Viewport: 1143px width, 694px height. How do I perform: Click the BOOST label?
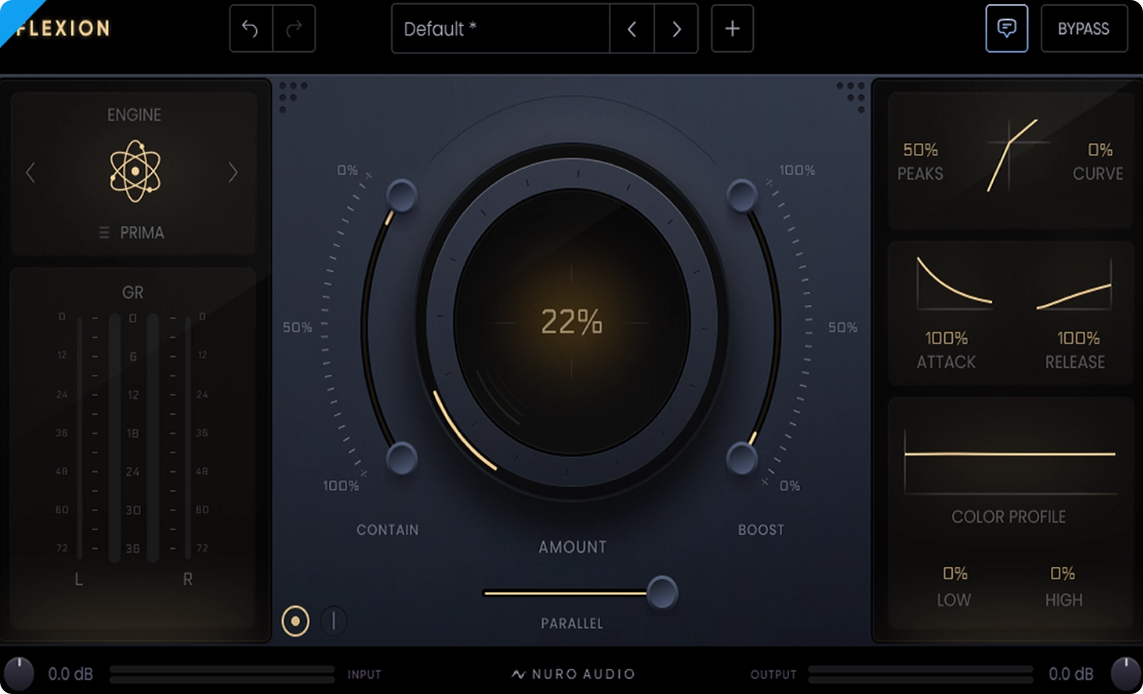761,530
